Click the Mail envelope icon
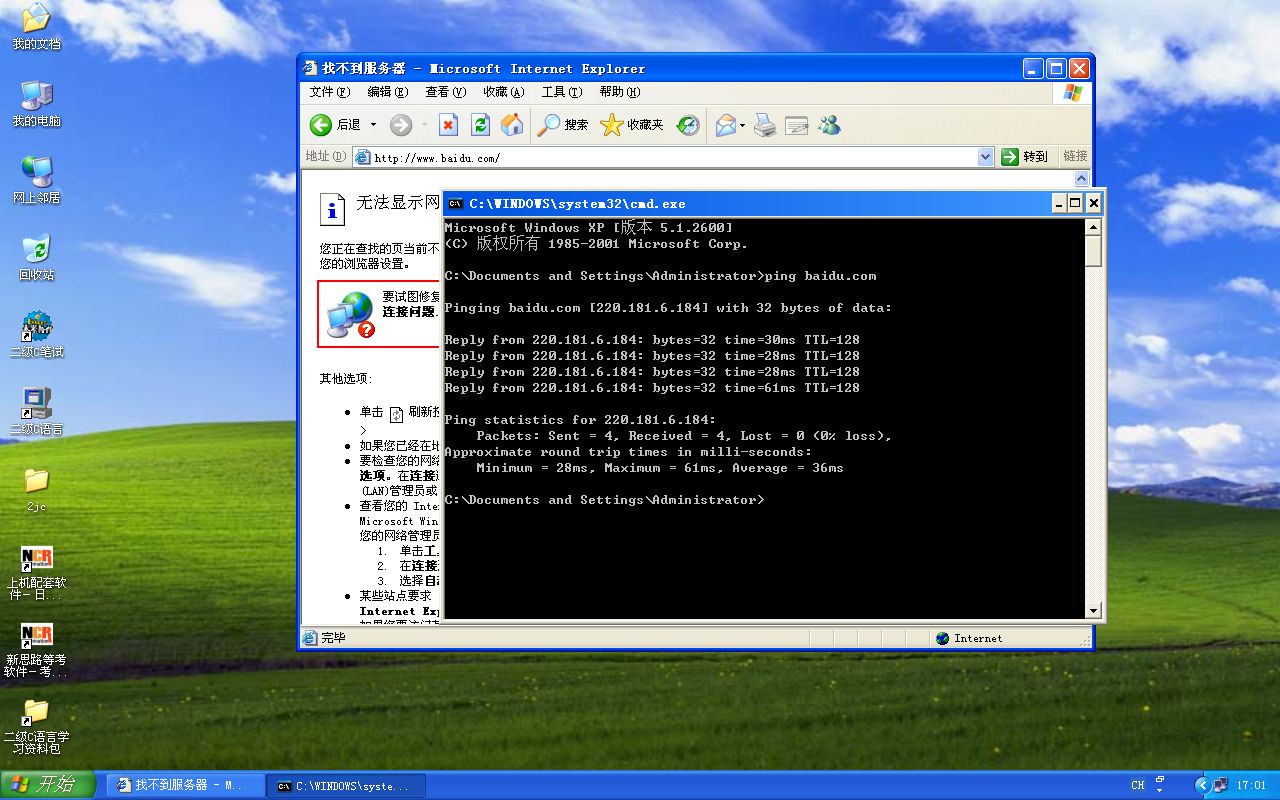 pyautogui.click(x=726, y=125)
